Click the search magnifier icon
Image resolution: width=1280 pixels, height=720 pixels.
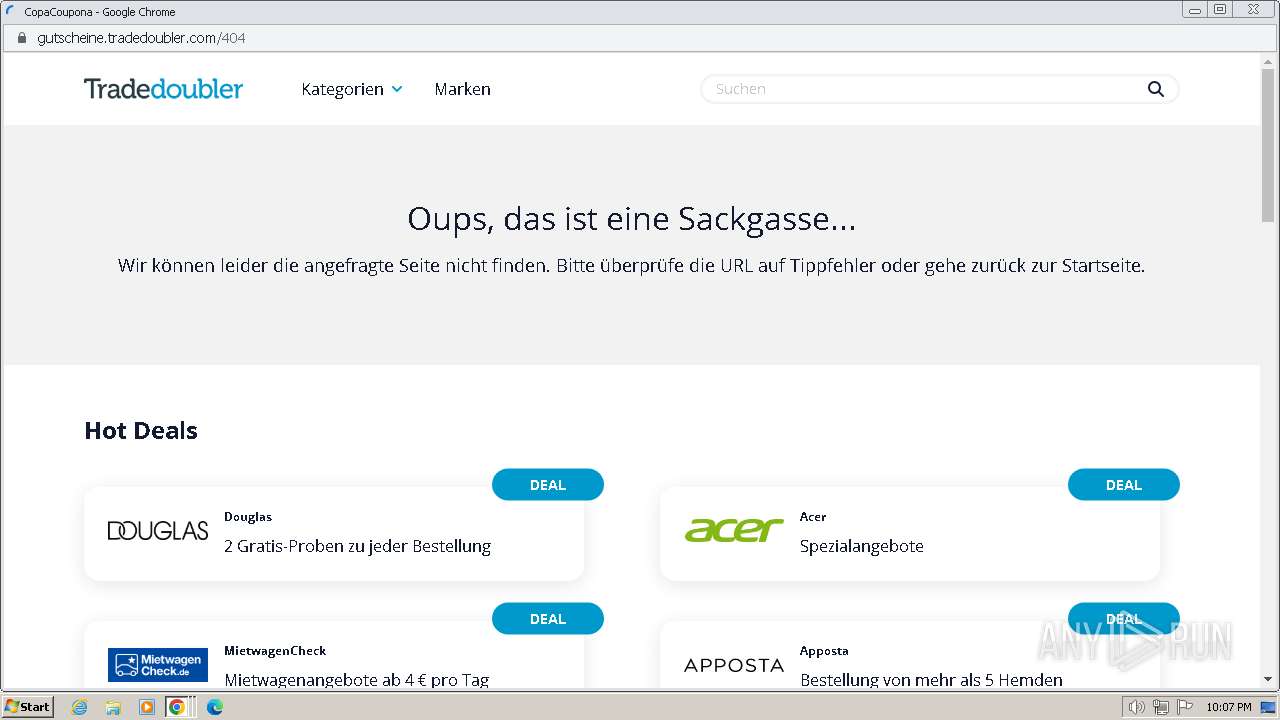pos(1156,89)
